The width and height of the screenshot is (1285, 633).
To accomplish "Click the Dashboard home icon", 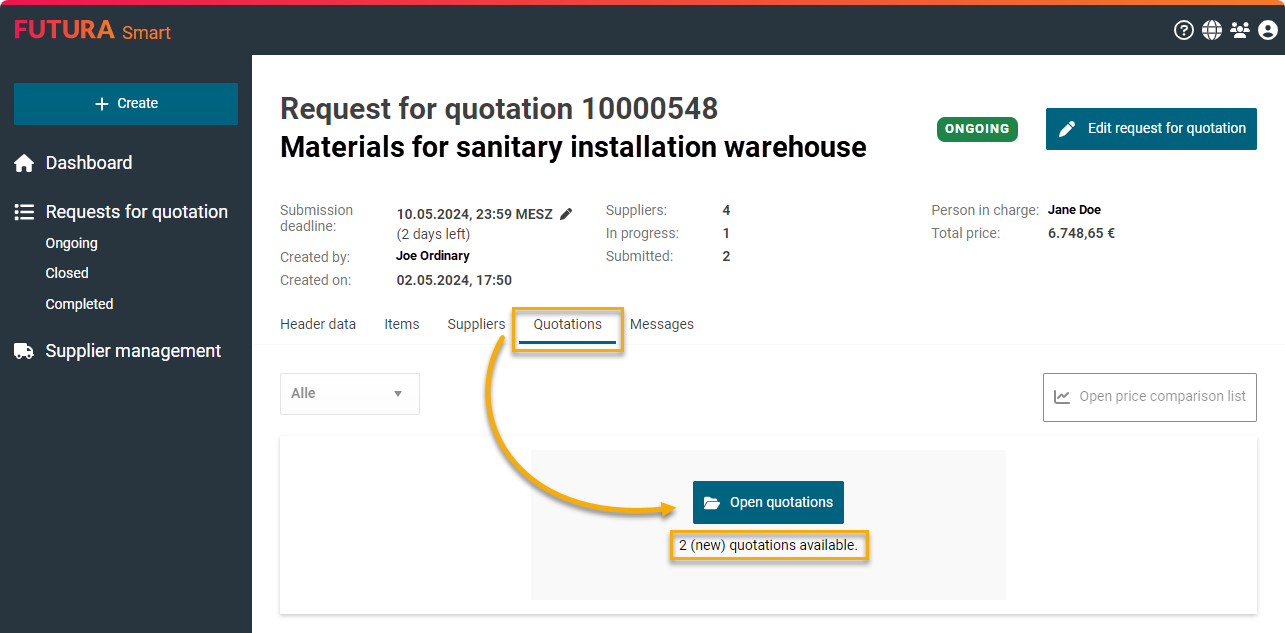I will (x=24, y=163).
